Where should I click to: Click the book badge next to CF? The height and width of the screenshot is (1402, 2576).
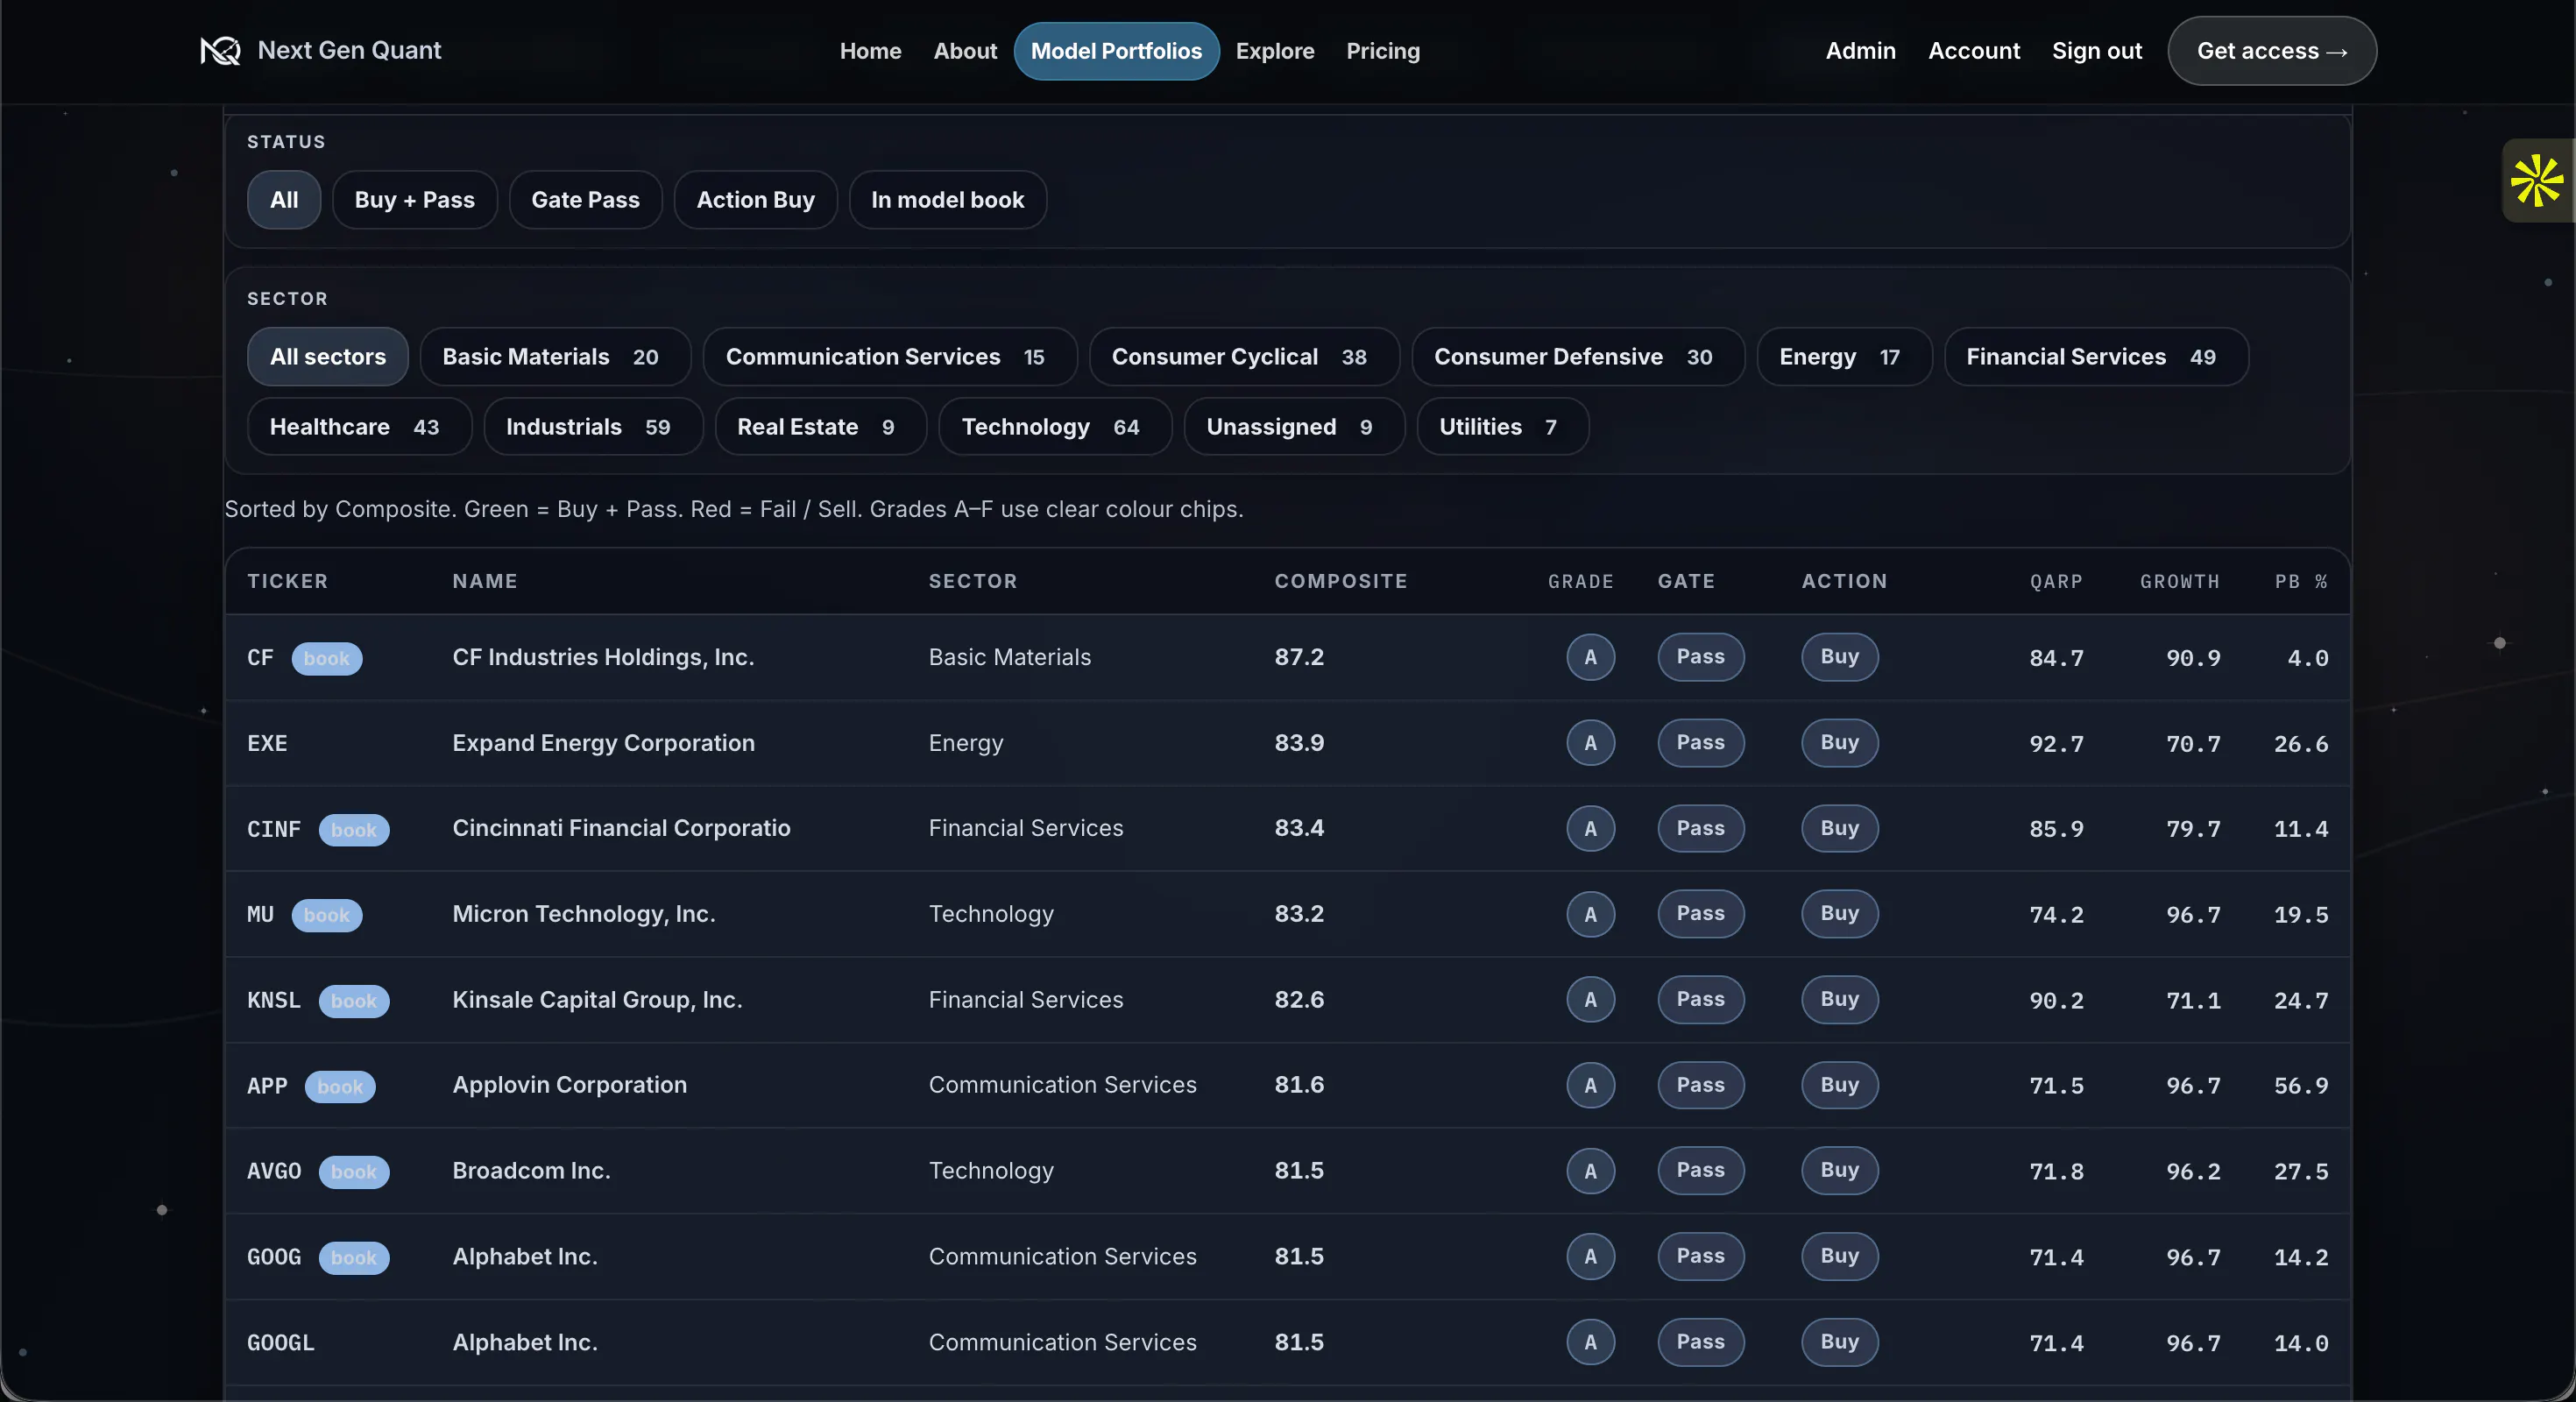pos(327,658)
